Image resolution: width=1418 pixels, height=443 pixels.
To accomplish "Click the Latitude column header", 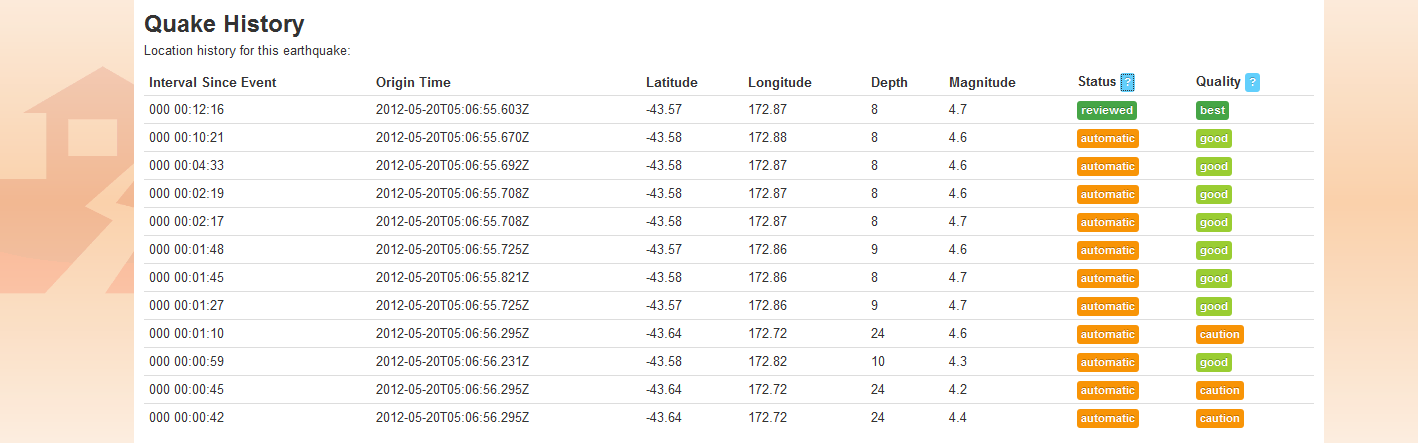I will click(671, 83).
